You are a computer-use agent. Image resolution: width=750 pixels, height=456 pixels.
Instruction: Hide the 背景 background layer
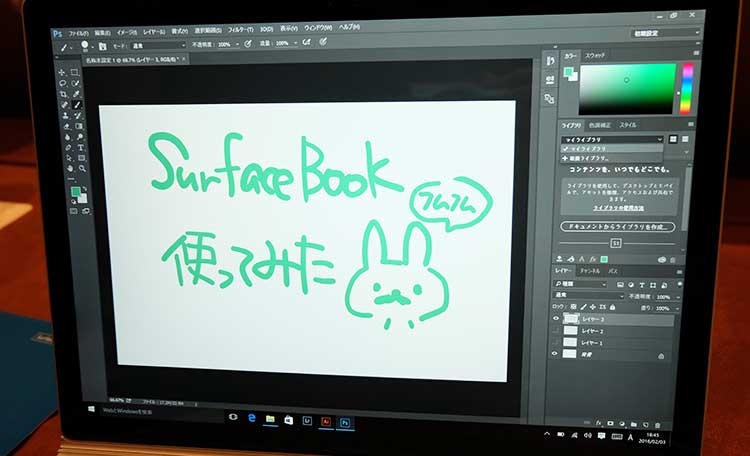[554, 354]
